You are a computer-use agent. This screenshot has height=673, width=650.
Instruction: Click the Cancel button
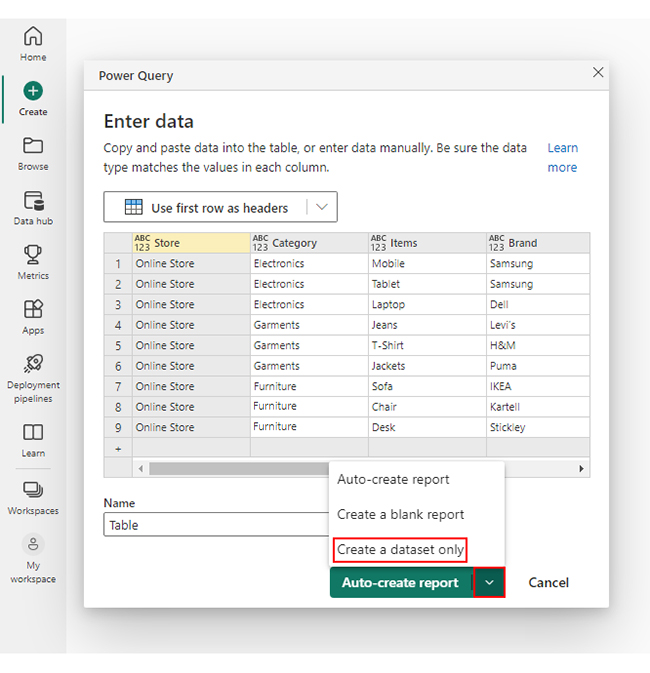click(x=548, y=582)
